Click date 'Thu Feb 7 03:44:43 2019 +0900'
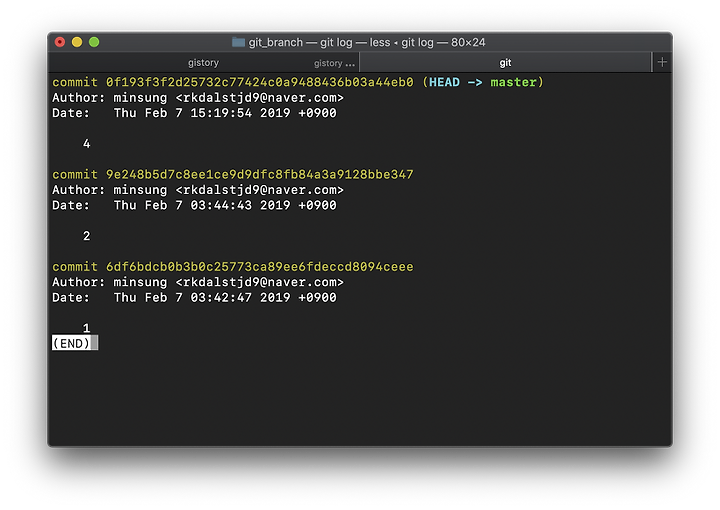This screenshot has width=720, height=510. [225, 205]
